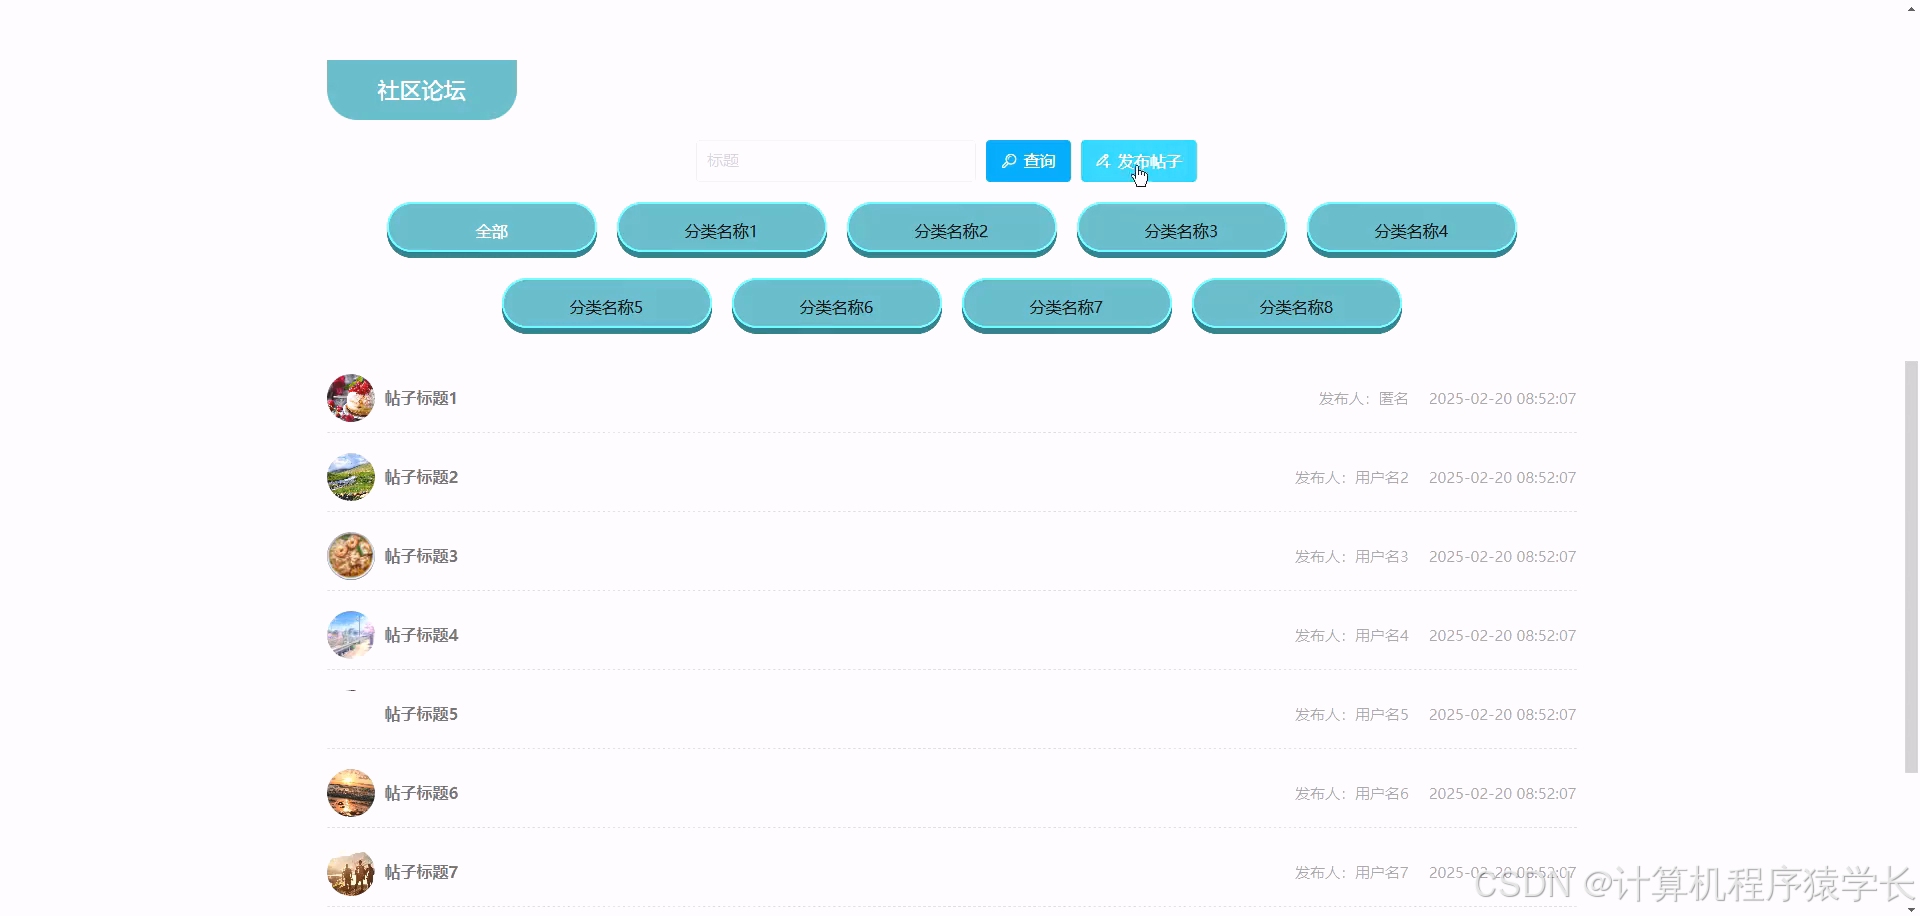
Task: Open post 帖子标题7
Action: click(421, 872)
